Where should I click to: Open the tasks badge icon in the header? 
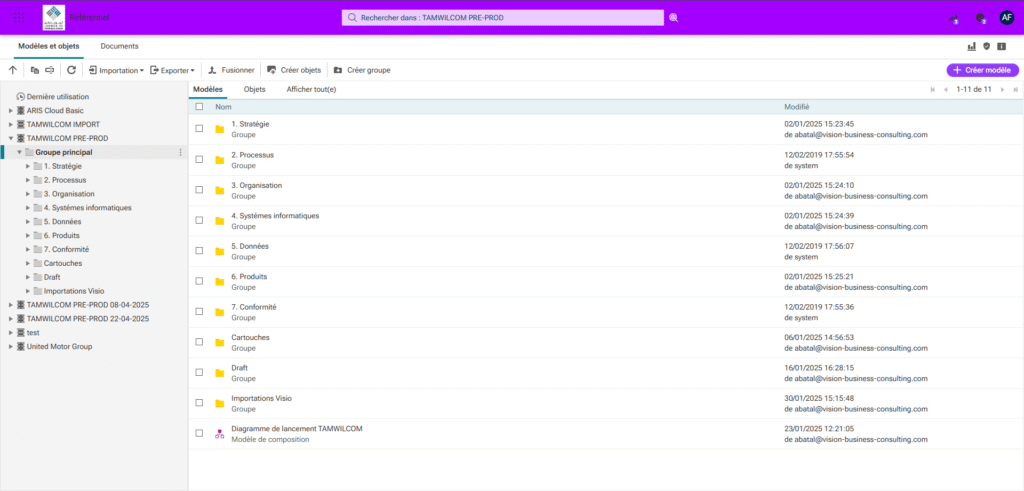coord(980,18)
